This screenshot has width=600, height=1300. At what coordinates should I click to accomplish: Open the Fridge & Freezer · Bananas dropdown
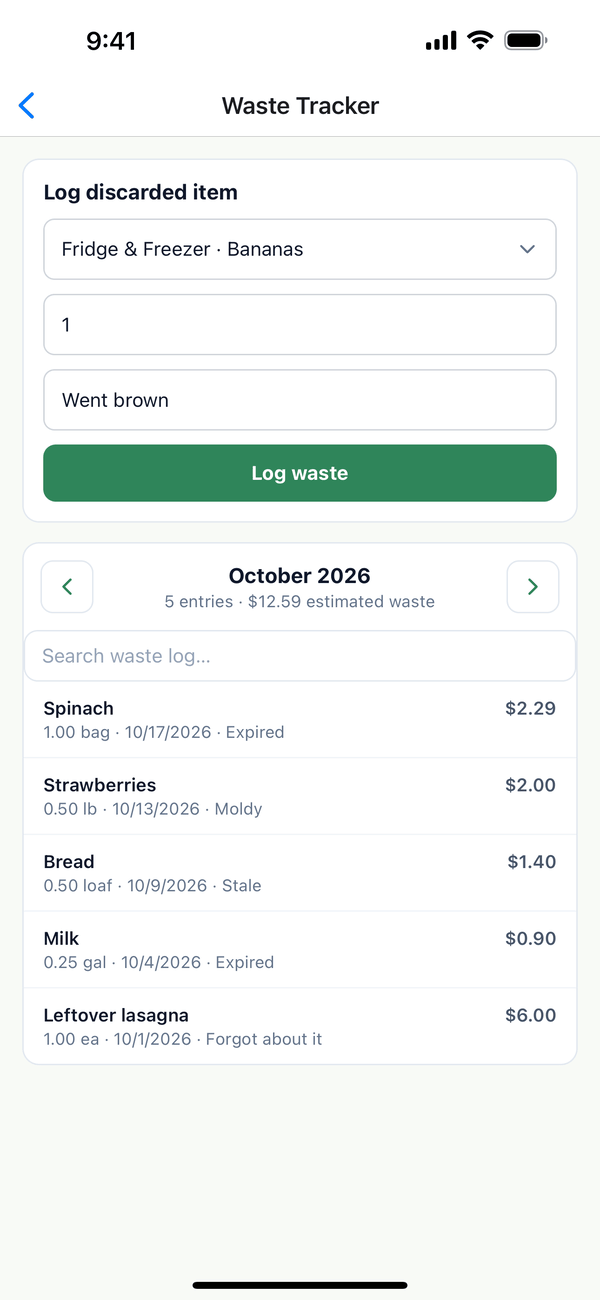[x=300, y=249]
